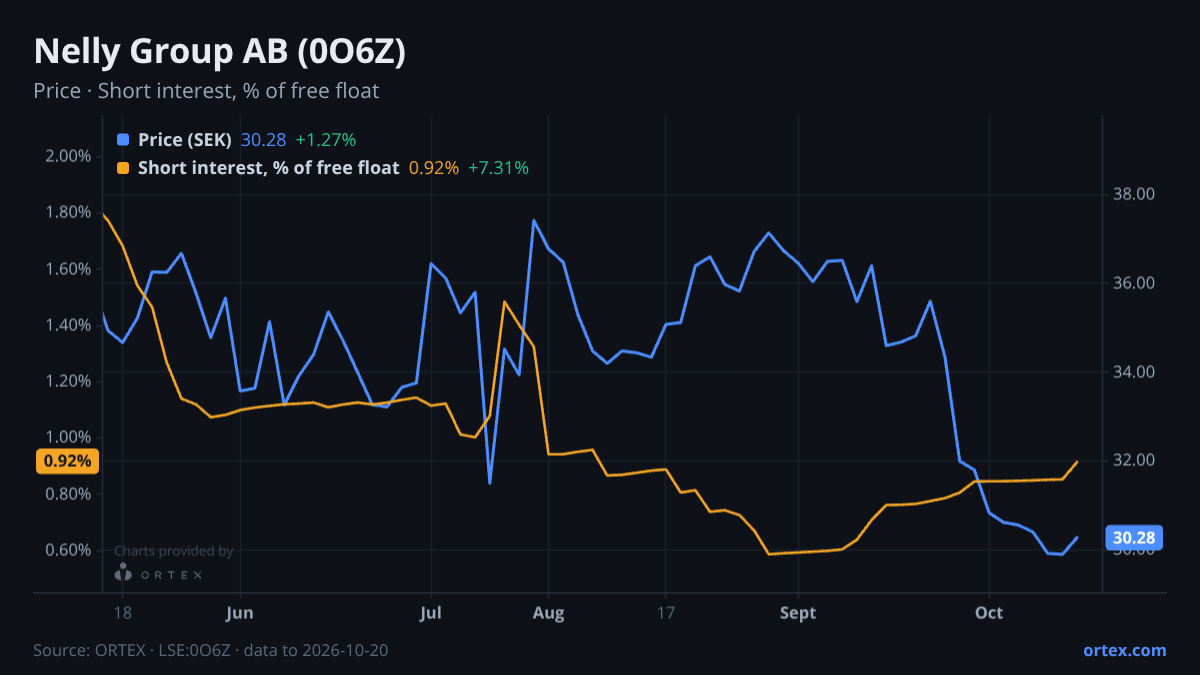Click the Jun date axis label
This screenshot has width=1200, height=675.
coord(240,612)
